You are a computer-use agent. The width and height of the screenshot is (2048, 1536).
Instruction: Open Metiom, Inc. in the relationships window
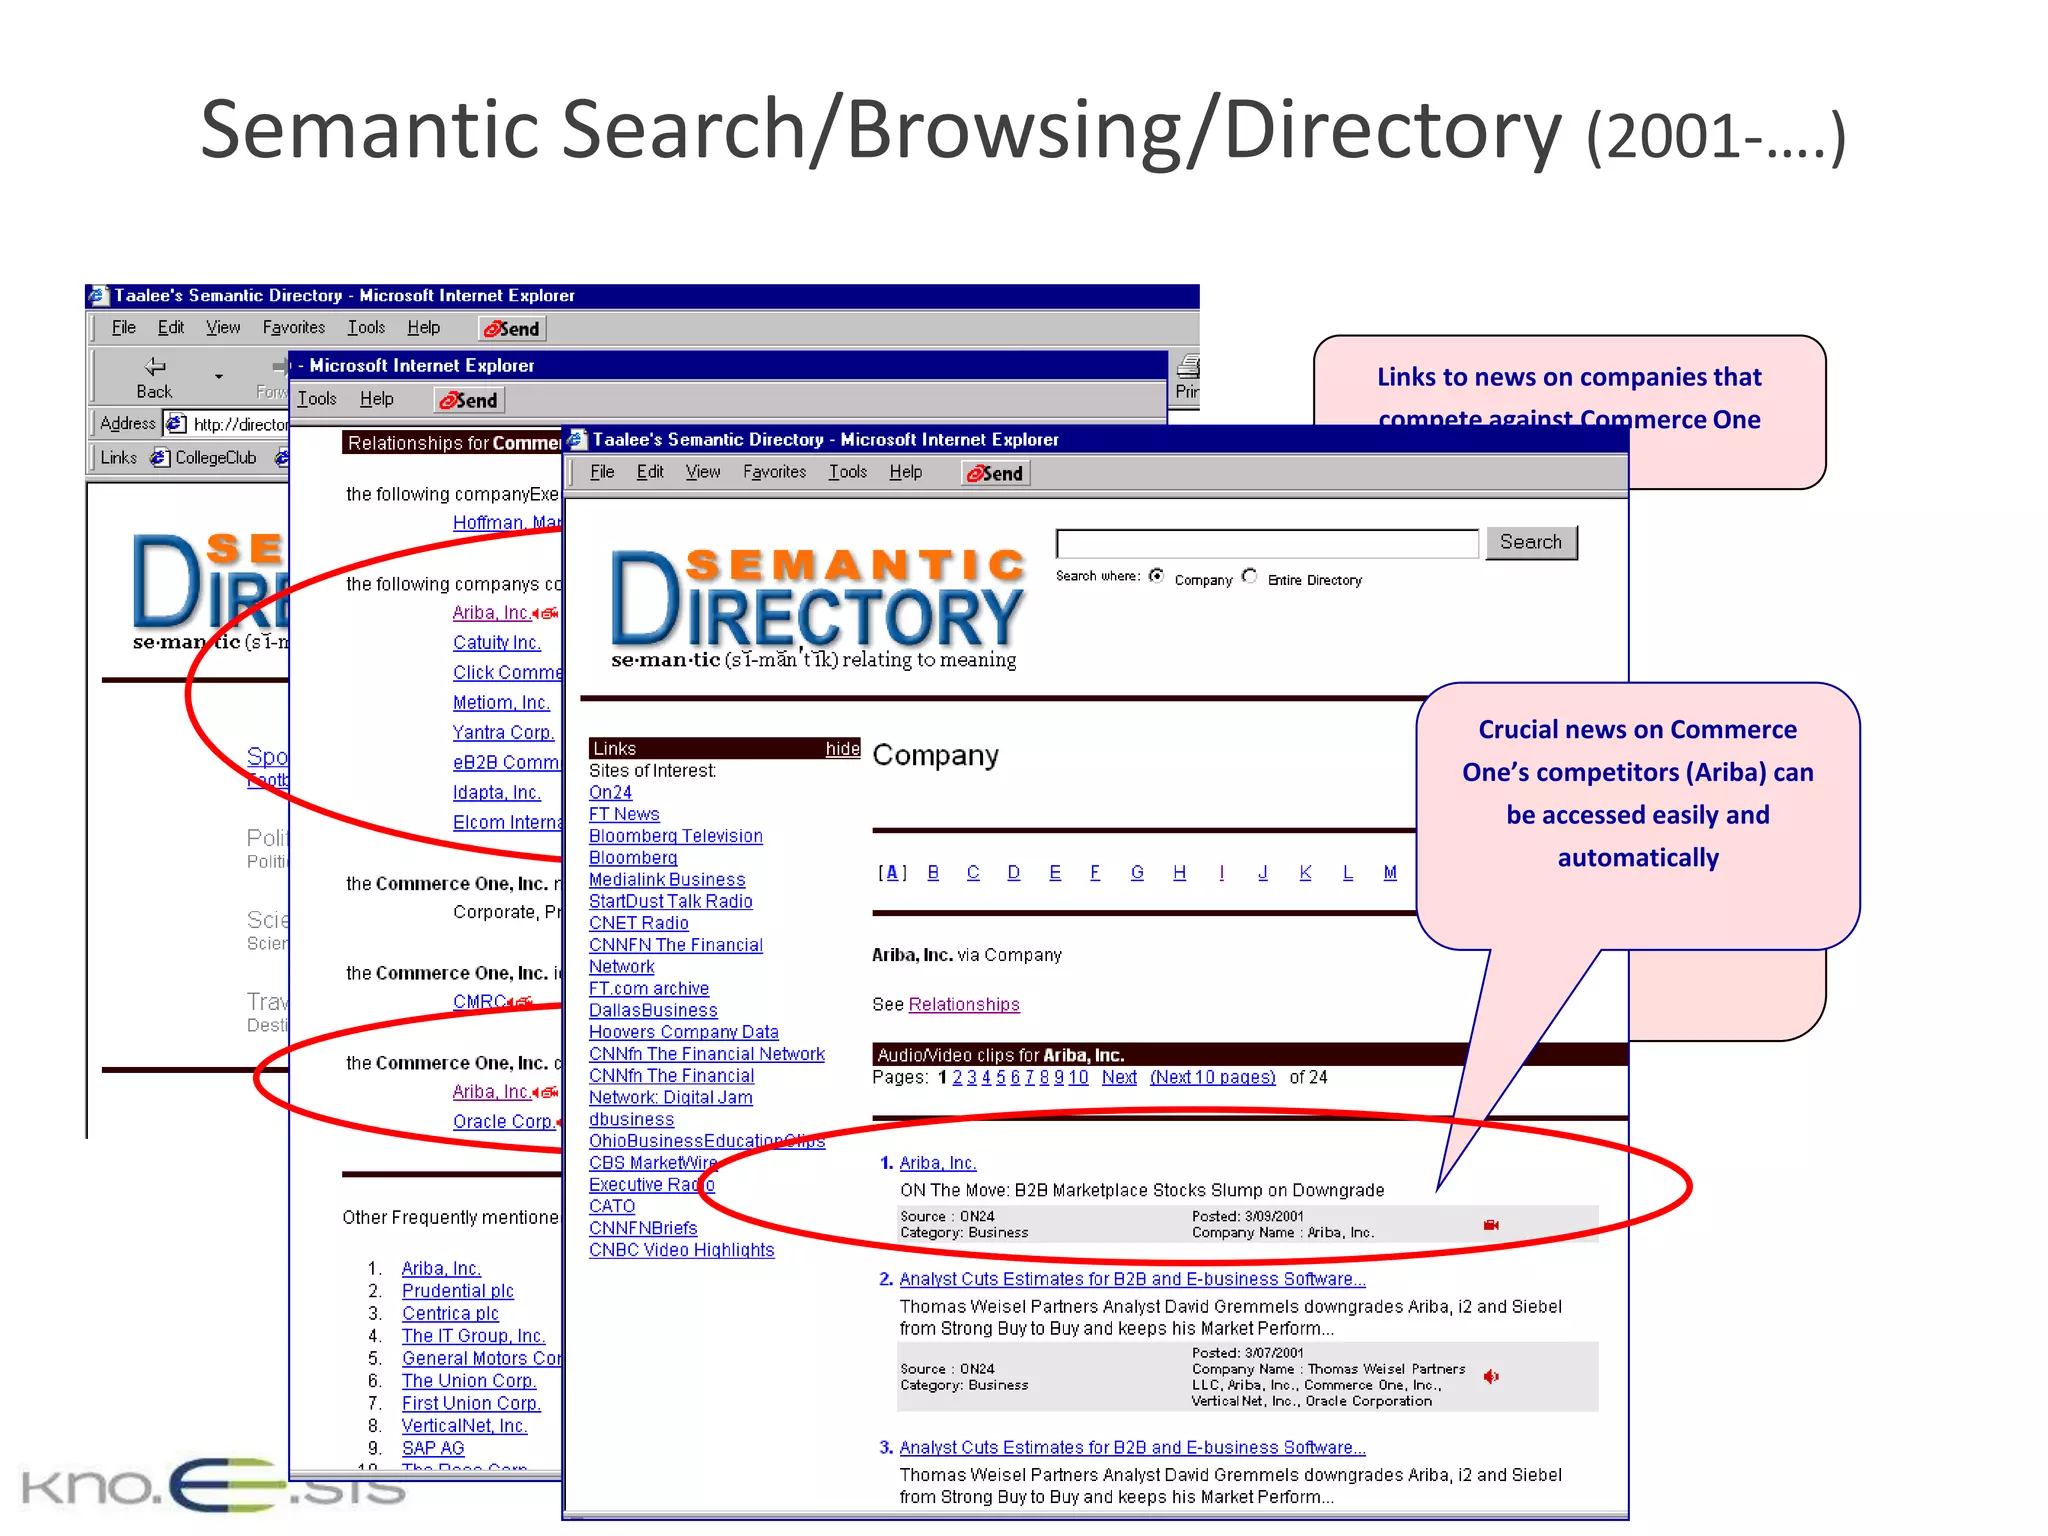point(501,702)
